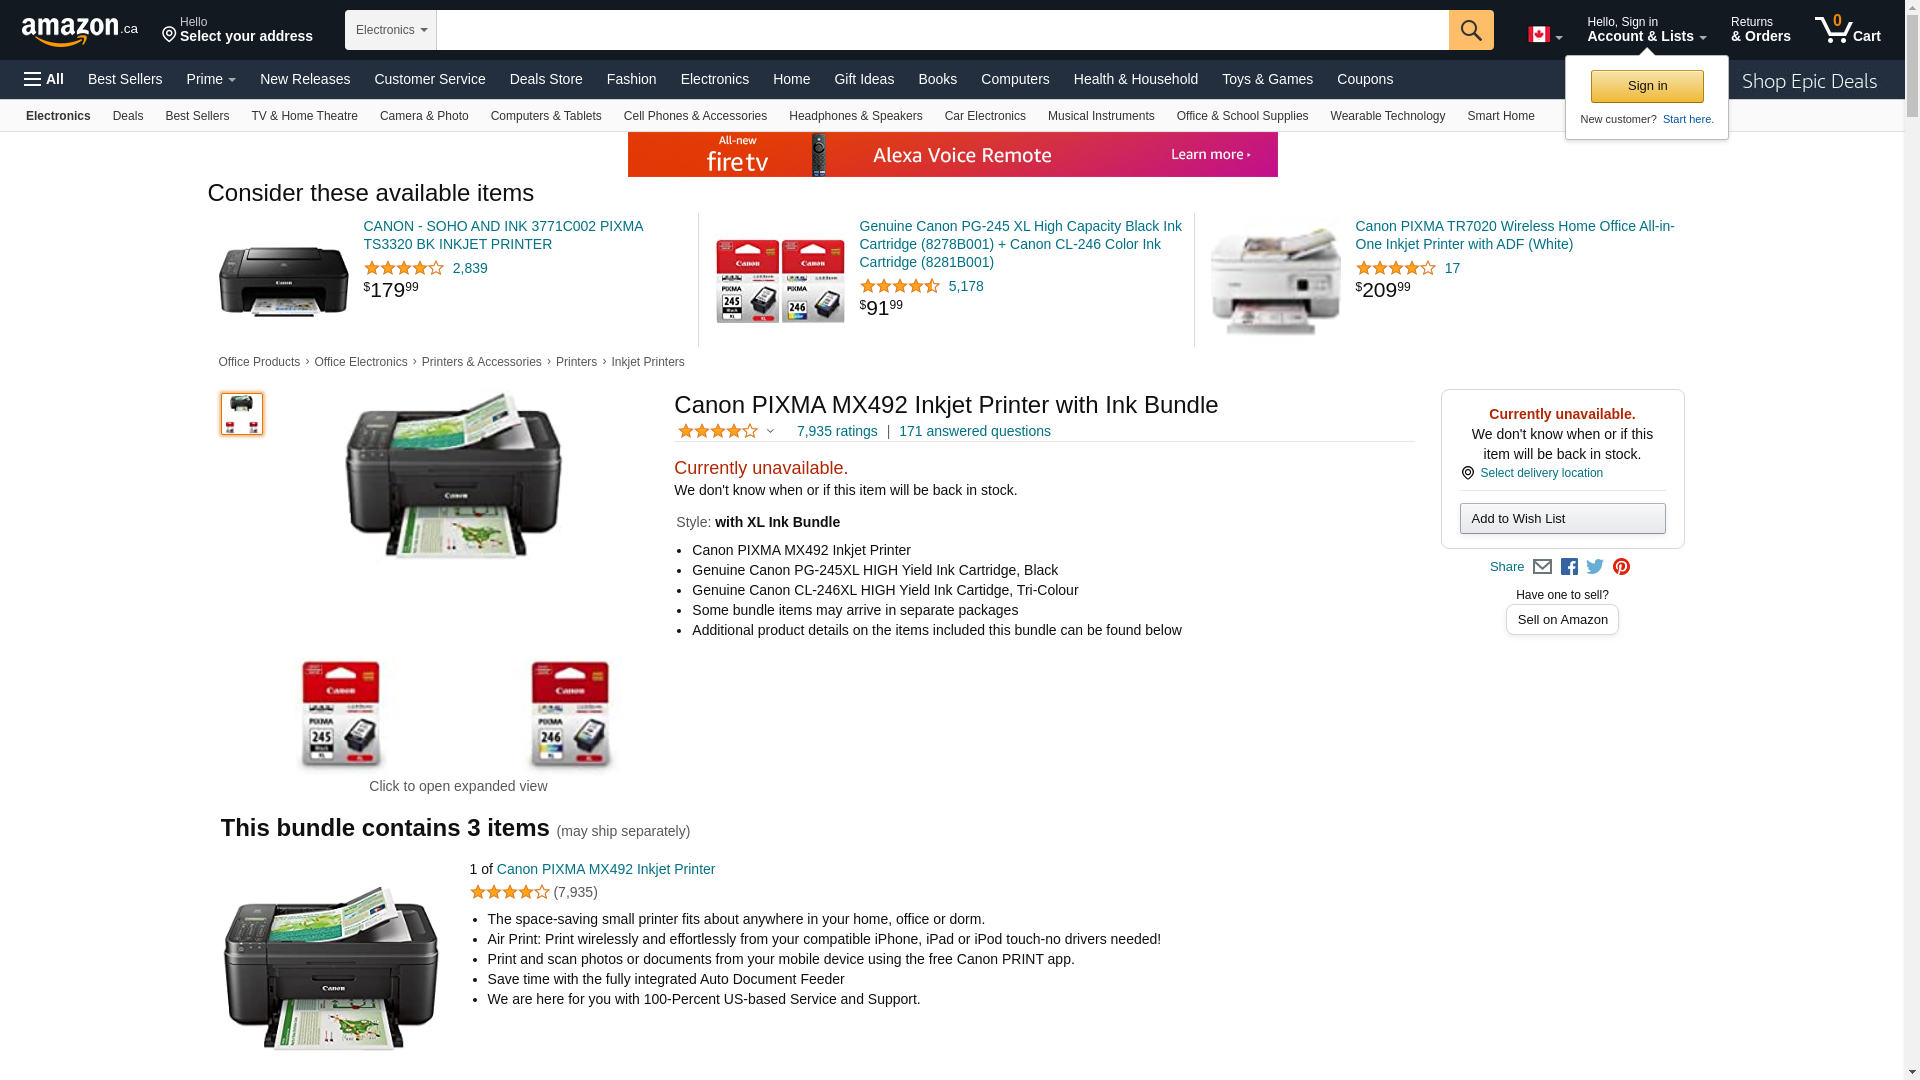Expand the Electronics search category dropdown
The width and height of the screenshot is (1920, 1080).
pos(391,30)
